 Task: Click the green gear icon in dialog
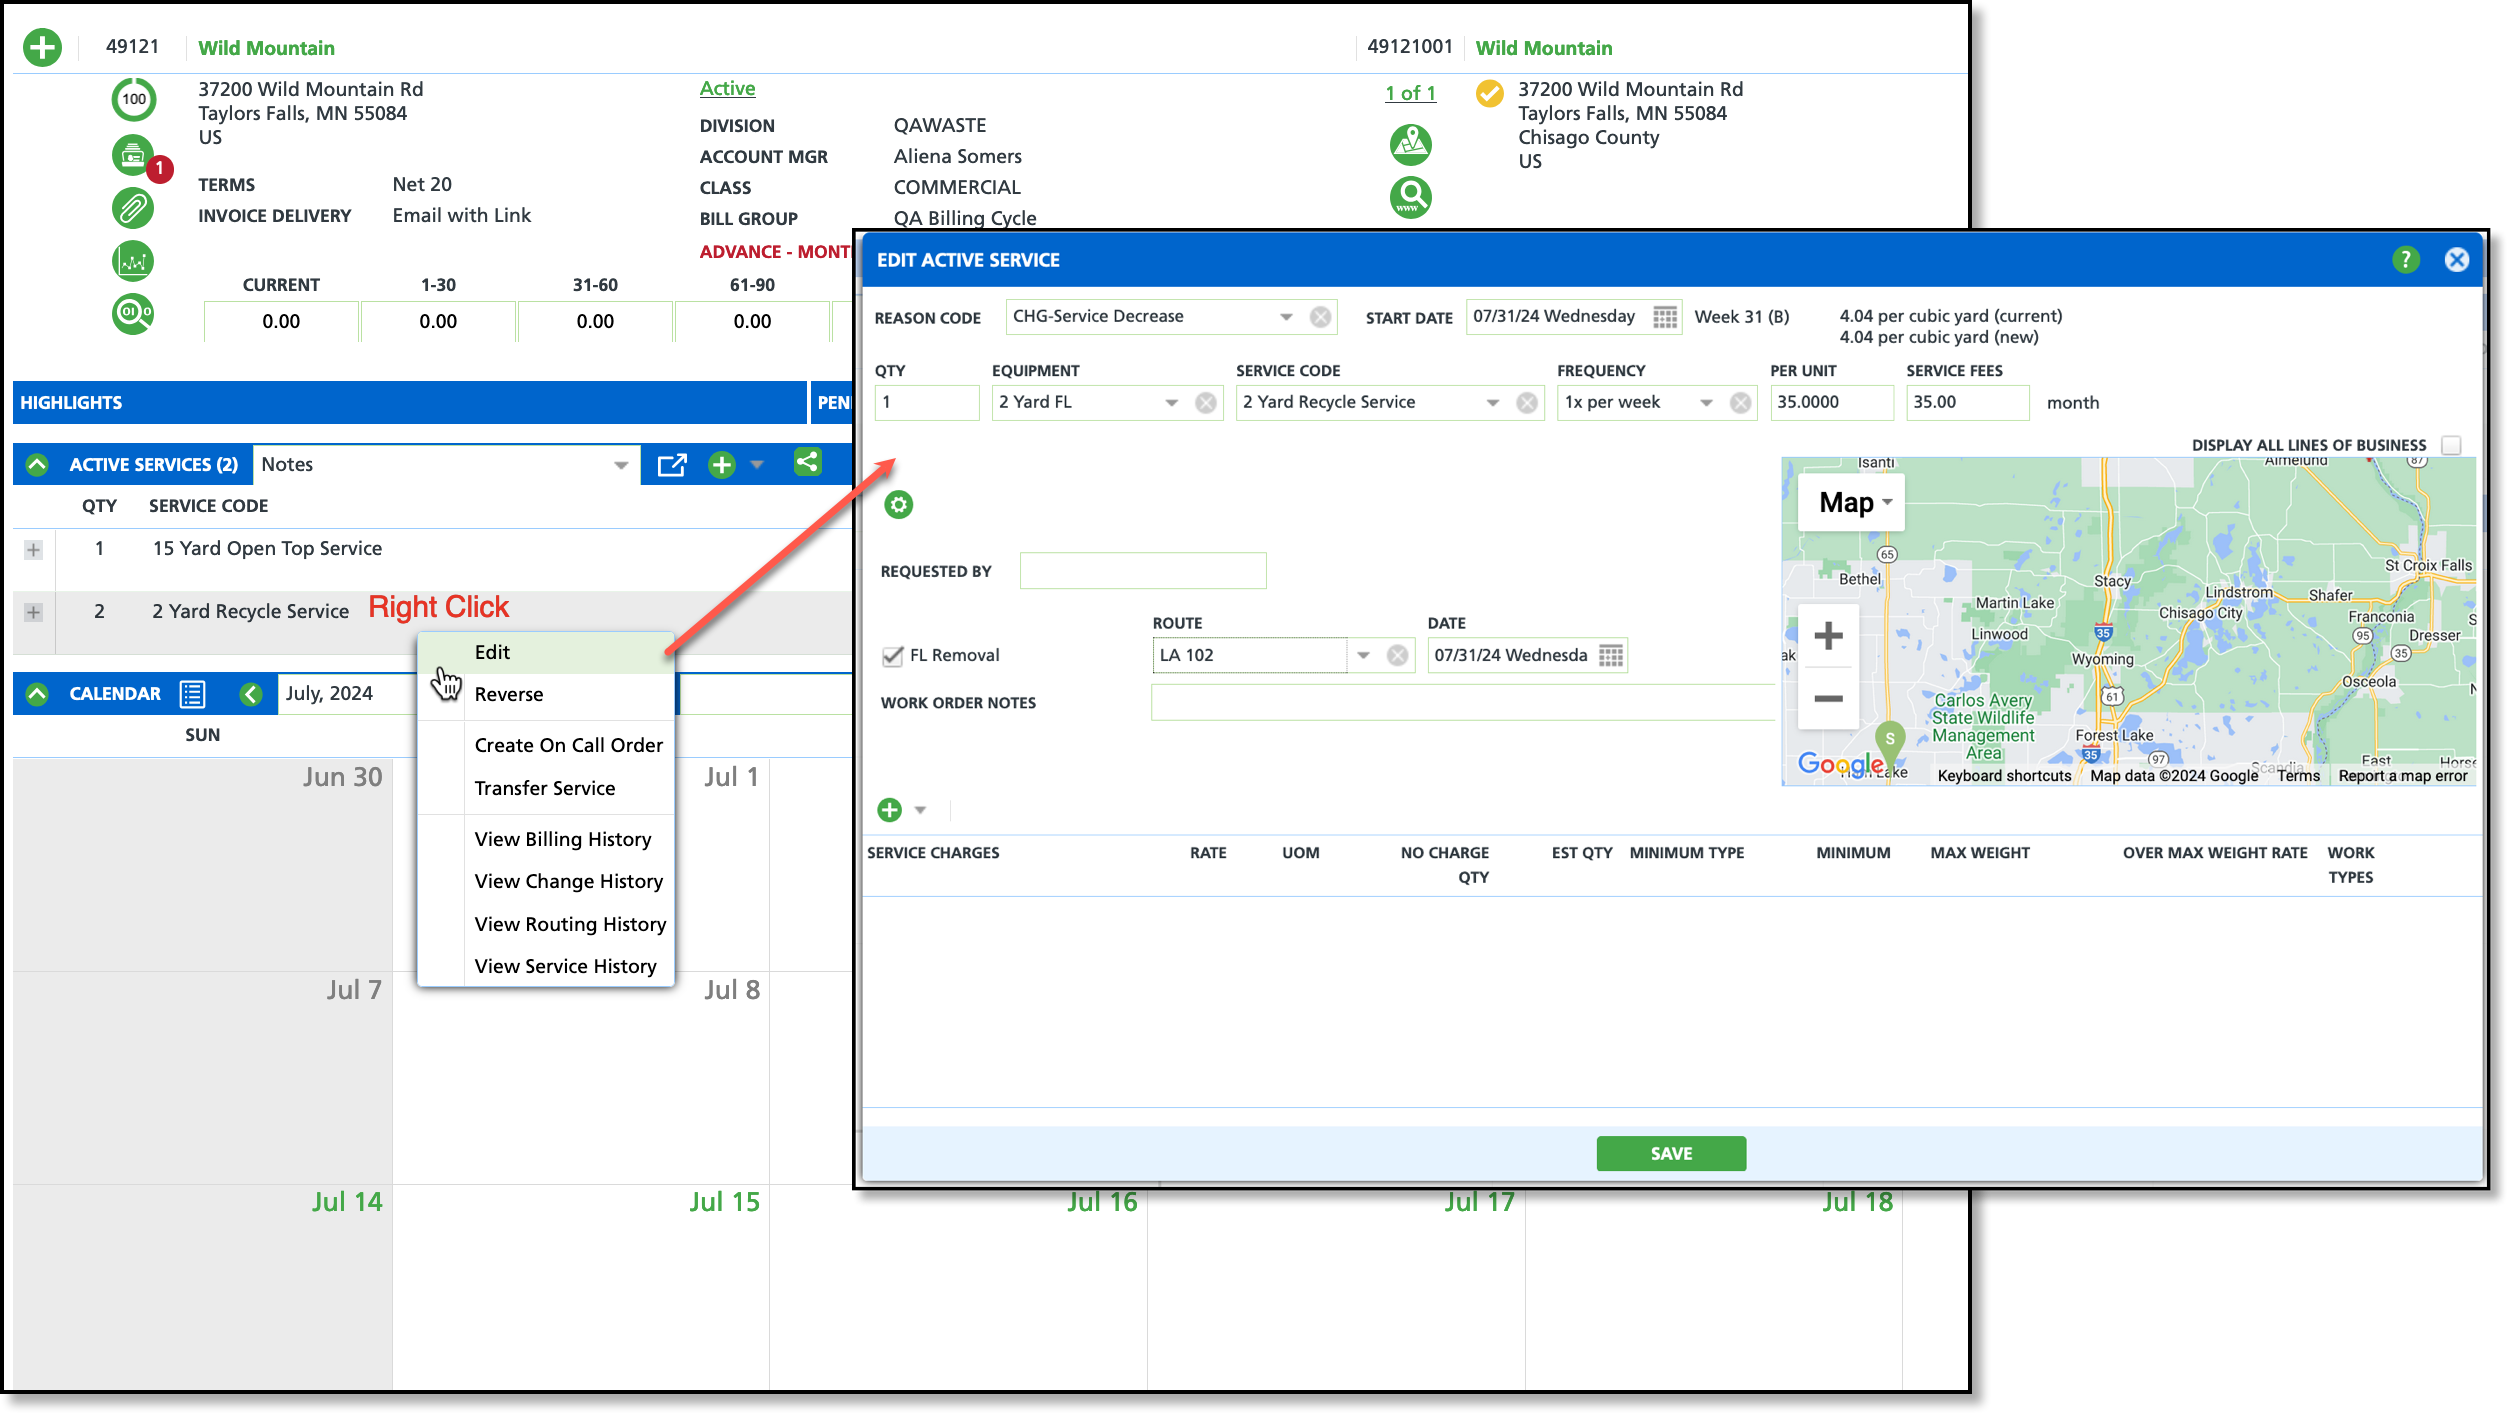[898, 505]
